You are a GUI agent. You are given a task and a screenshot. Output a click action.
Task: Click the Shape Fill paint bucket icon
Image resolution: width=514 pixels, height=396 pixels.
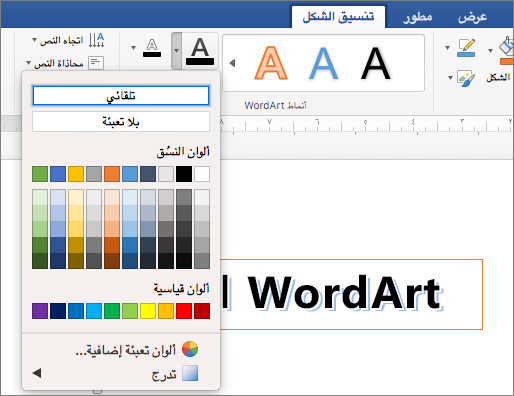[506, 51]
